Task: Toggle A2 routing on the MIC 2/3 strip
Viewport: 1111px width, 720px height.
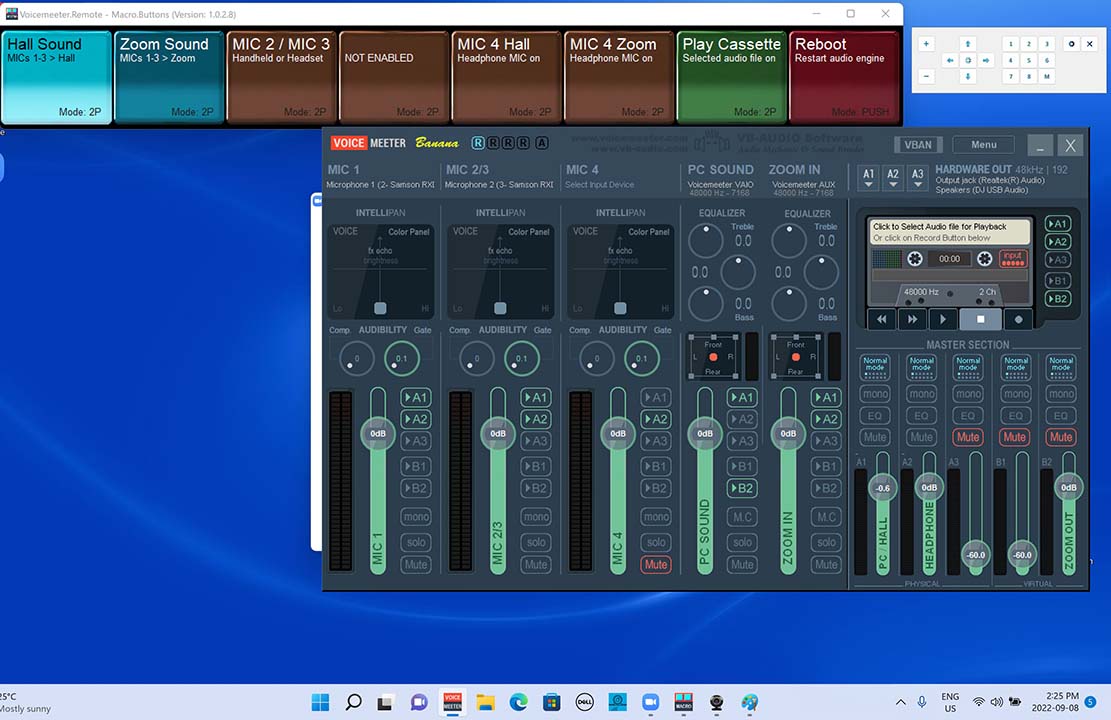Action: (536, 420)
